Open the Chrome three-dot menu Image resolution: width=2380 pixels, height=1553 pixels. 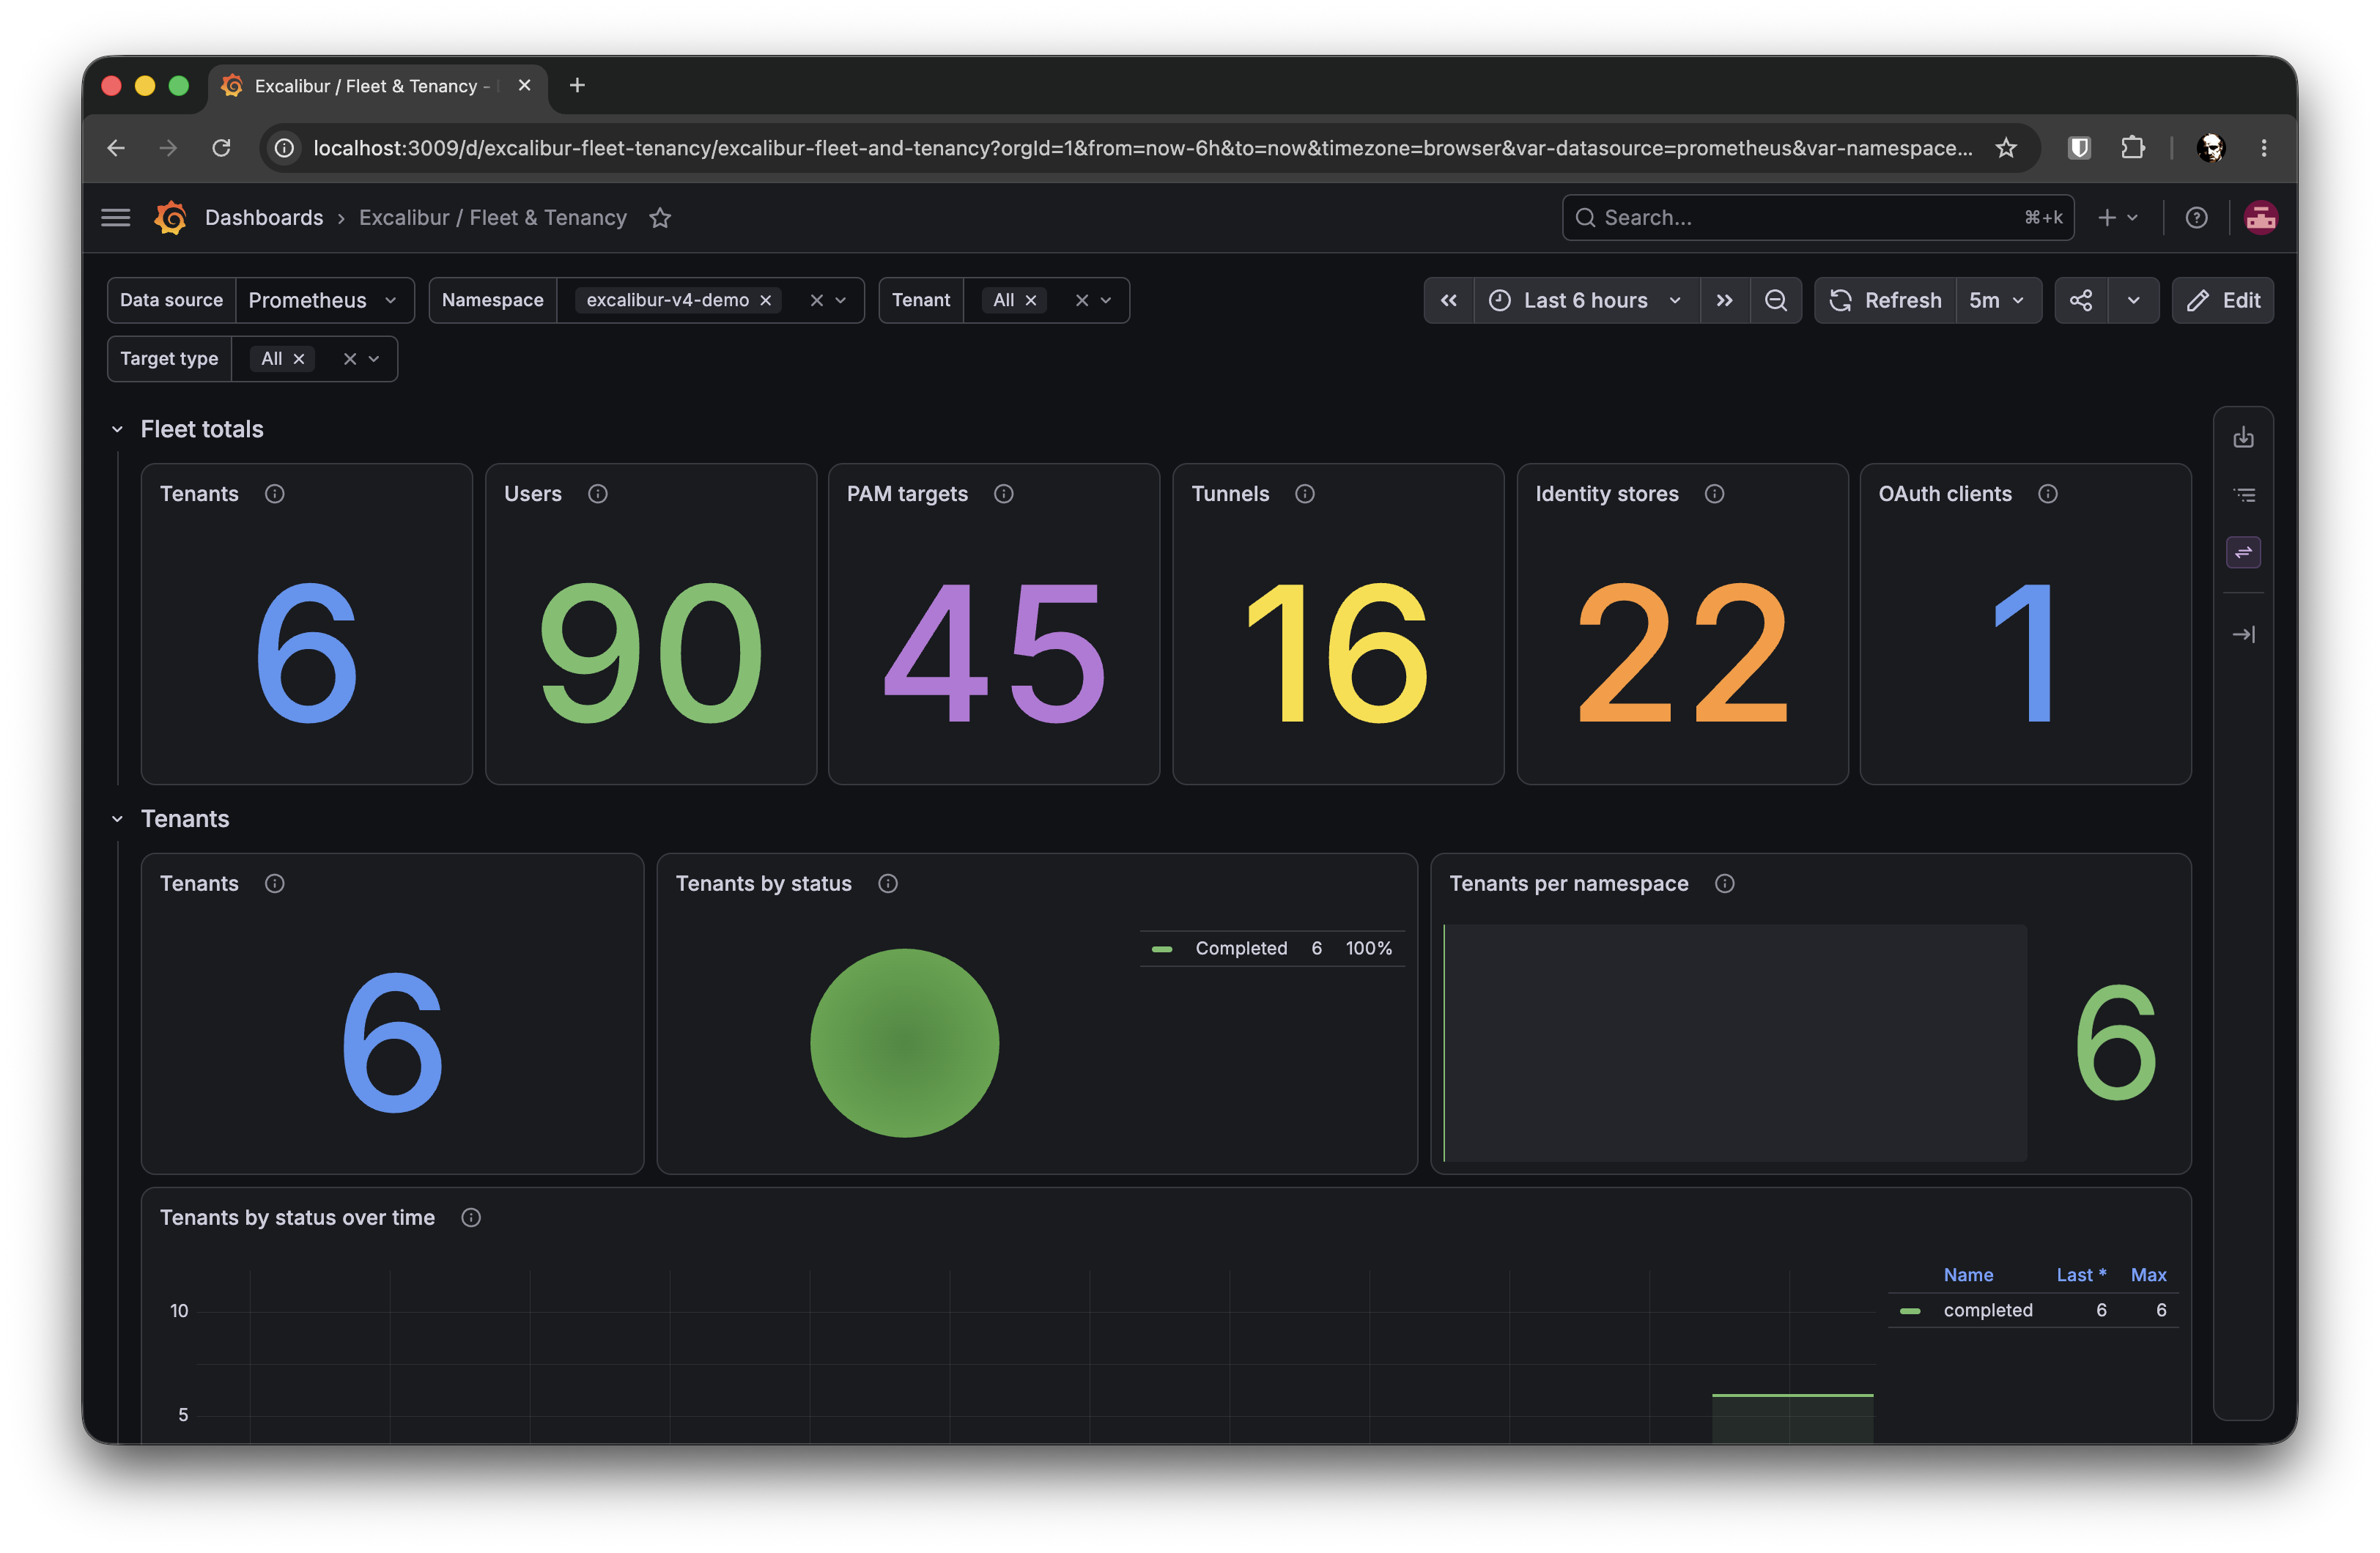[2264, 148]
